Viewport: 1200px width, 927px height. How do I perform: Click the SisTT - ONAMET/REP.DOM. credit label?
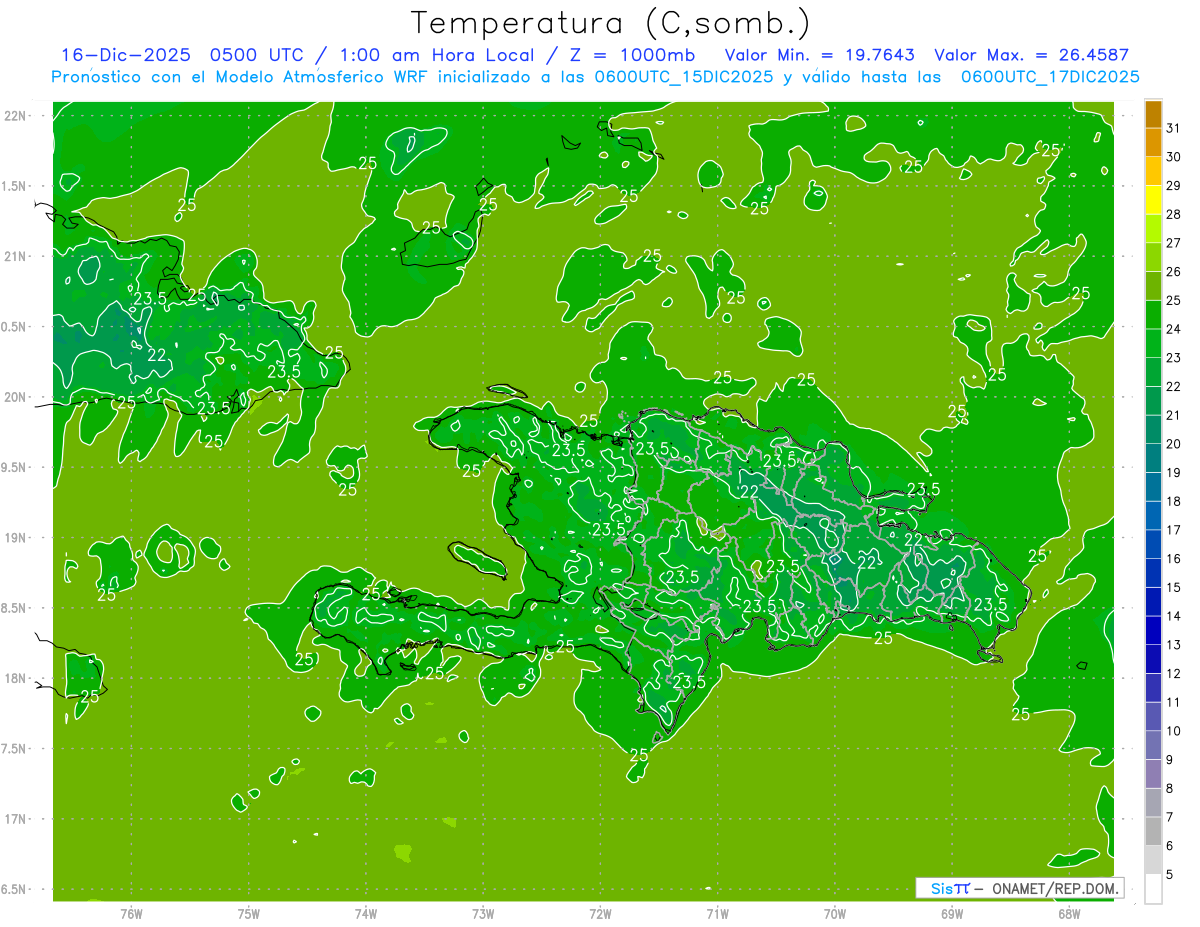coord(1020,888)
